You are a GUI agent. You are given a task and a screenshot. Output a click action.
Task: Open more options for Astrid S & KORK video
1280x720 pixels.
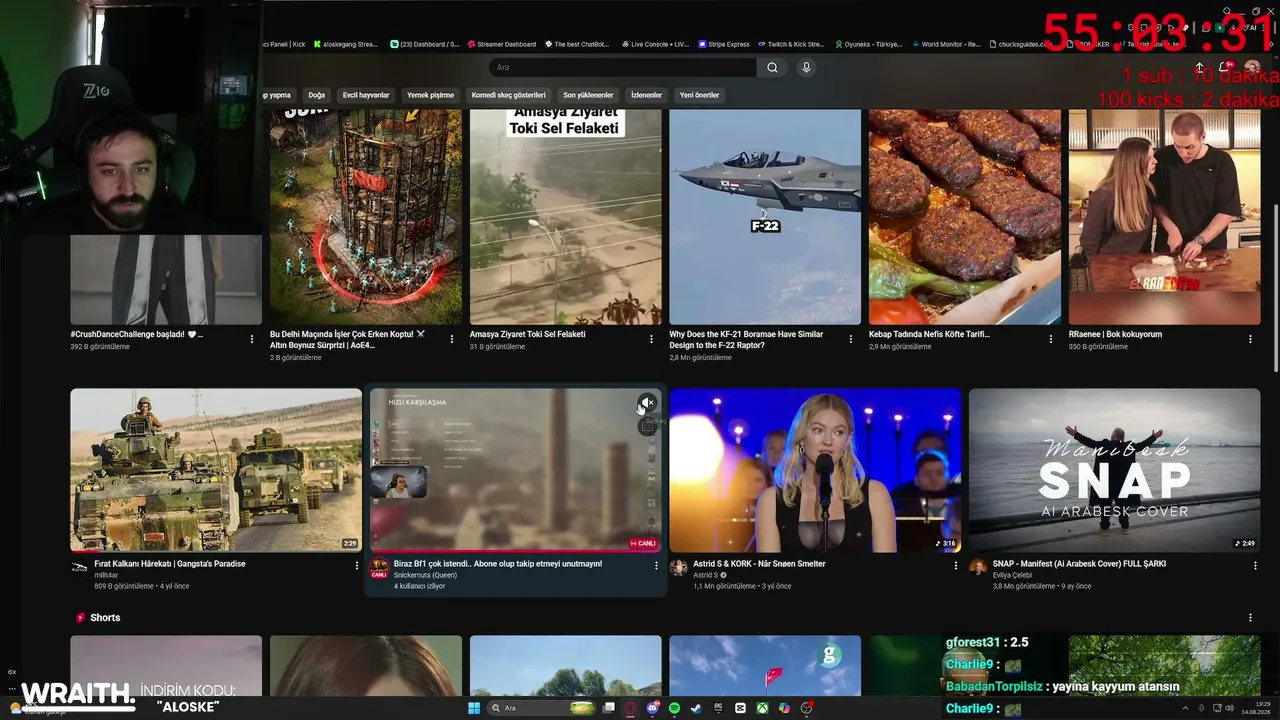[956, 565]
